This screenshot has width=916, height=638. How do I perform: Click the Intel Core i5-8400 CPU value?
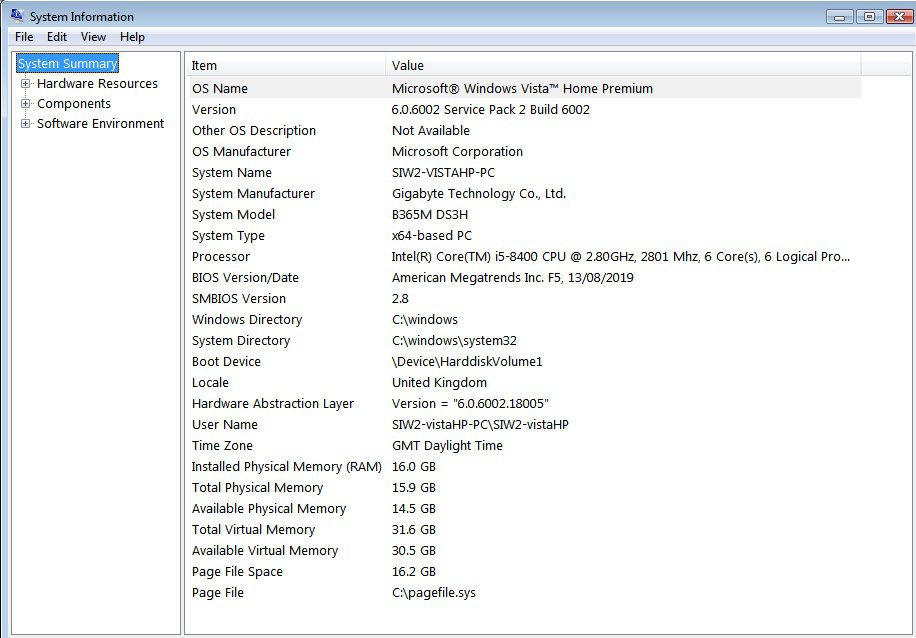click(x=620, y=256)
